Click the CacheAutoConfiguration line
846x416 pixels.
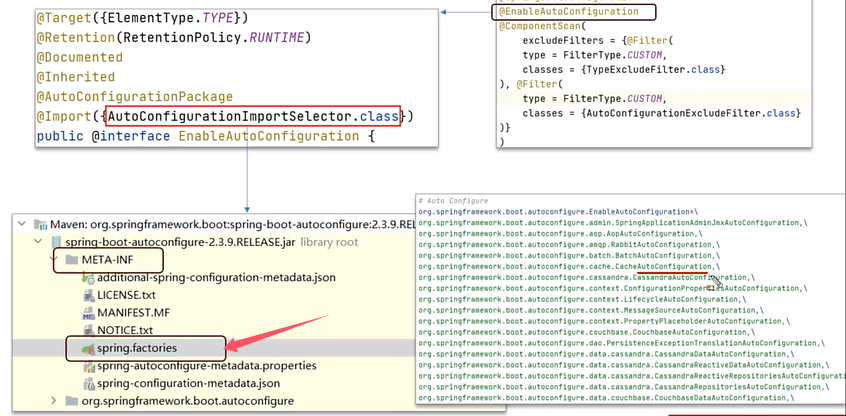click(x=569, y=267)
